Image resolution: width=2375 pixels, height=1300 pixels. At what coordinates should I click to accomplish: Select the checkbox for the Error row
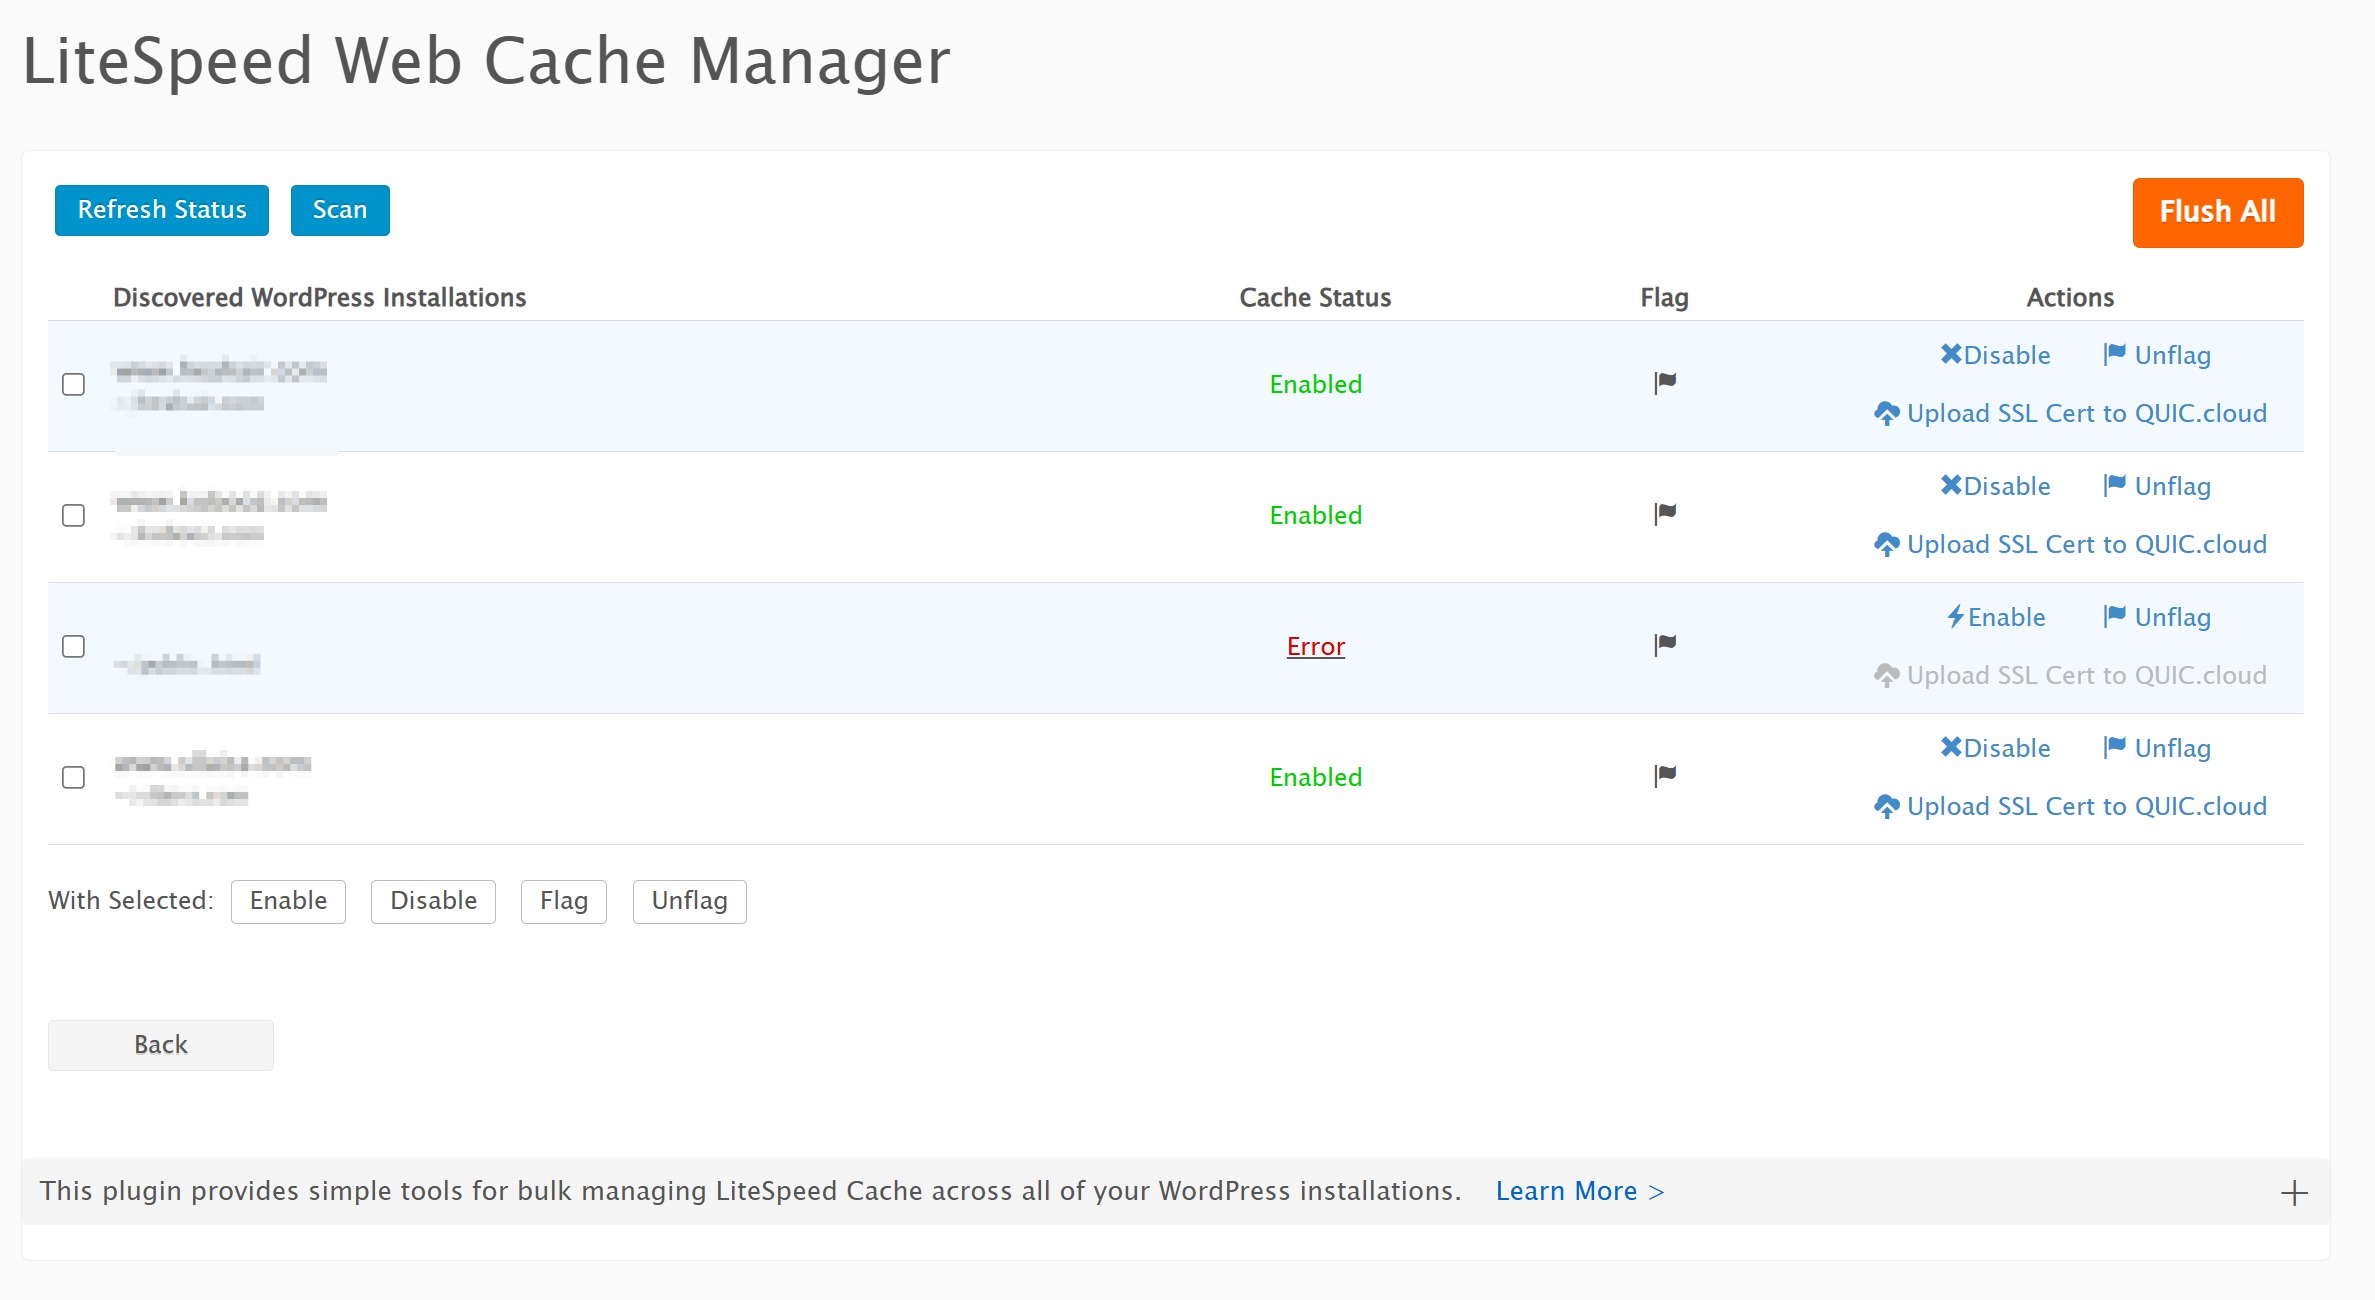(73, 646)
